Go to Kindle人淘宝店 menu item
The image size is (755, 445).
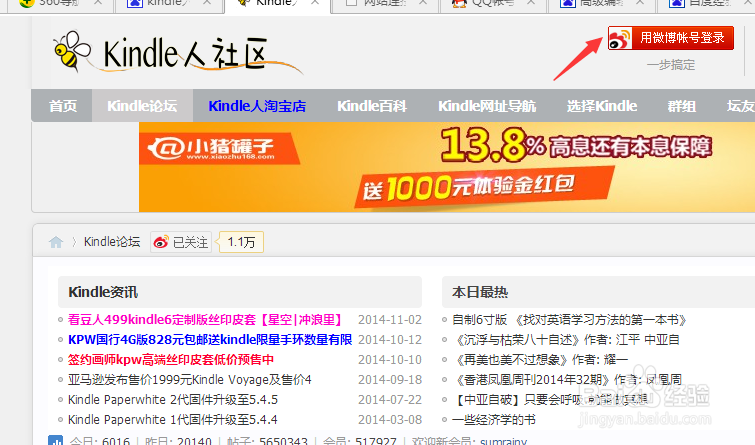[x=257, y=106]
